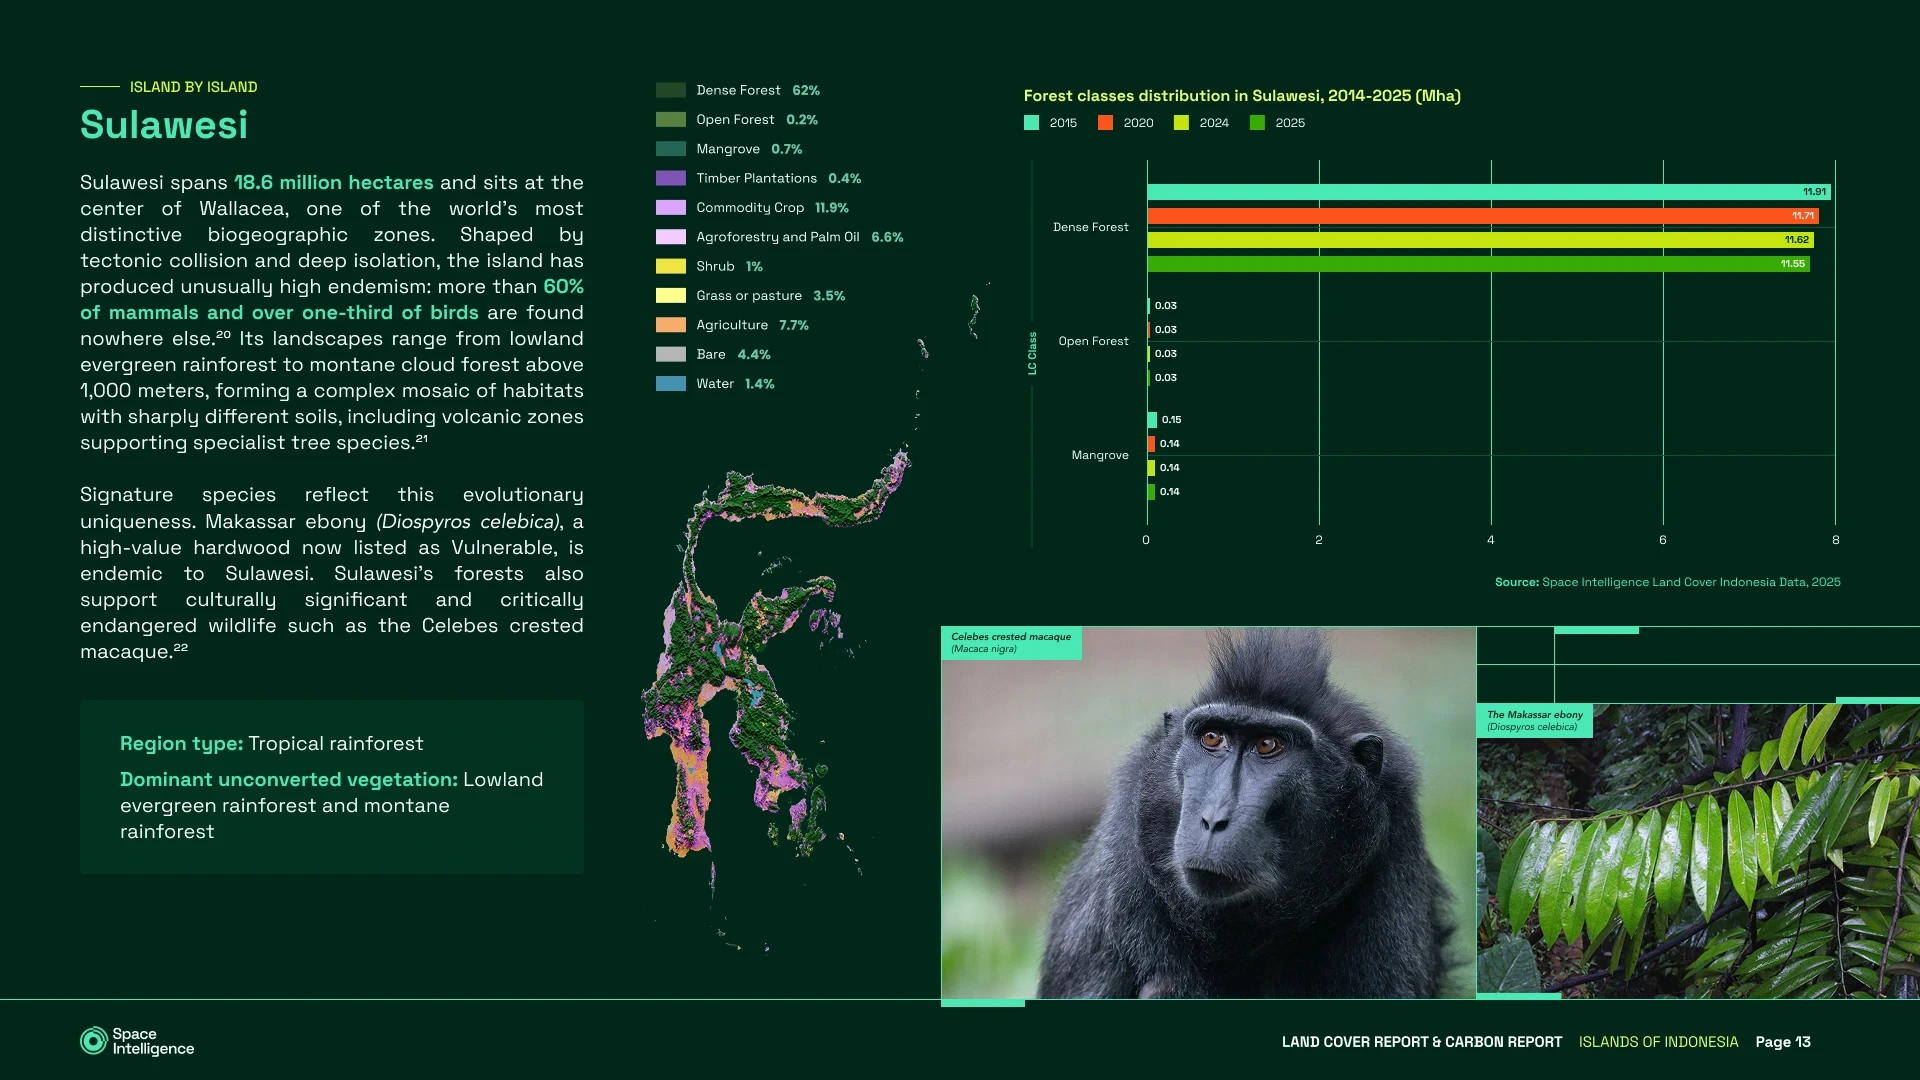Click the 2015 Dense Forest bar
Image resolution: width=1920 pixels, height=1080 pixels.
coord(1488,192)
